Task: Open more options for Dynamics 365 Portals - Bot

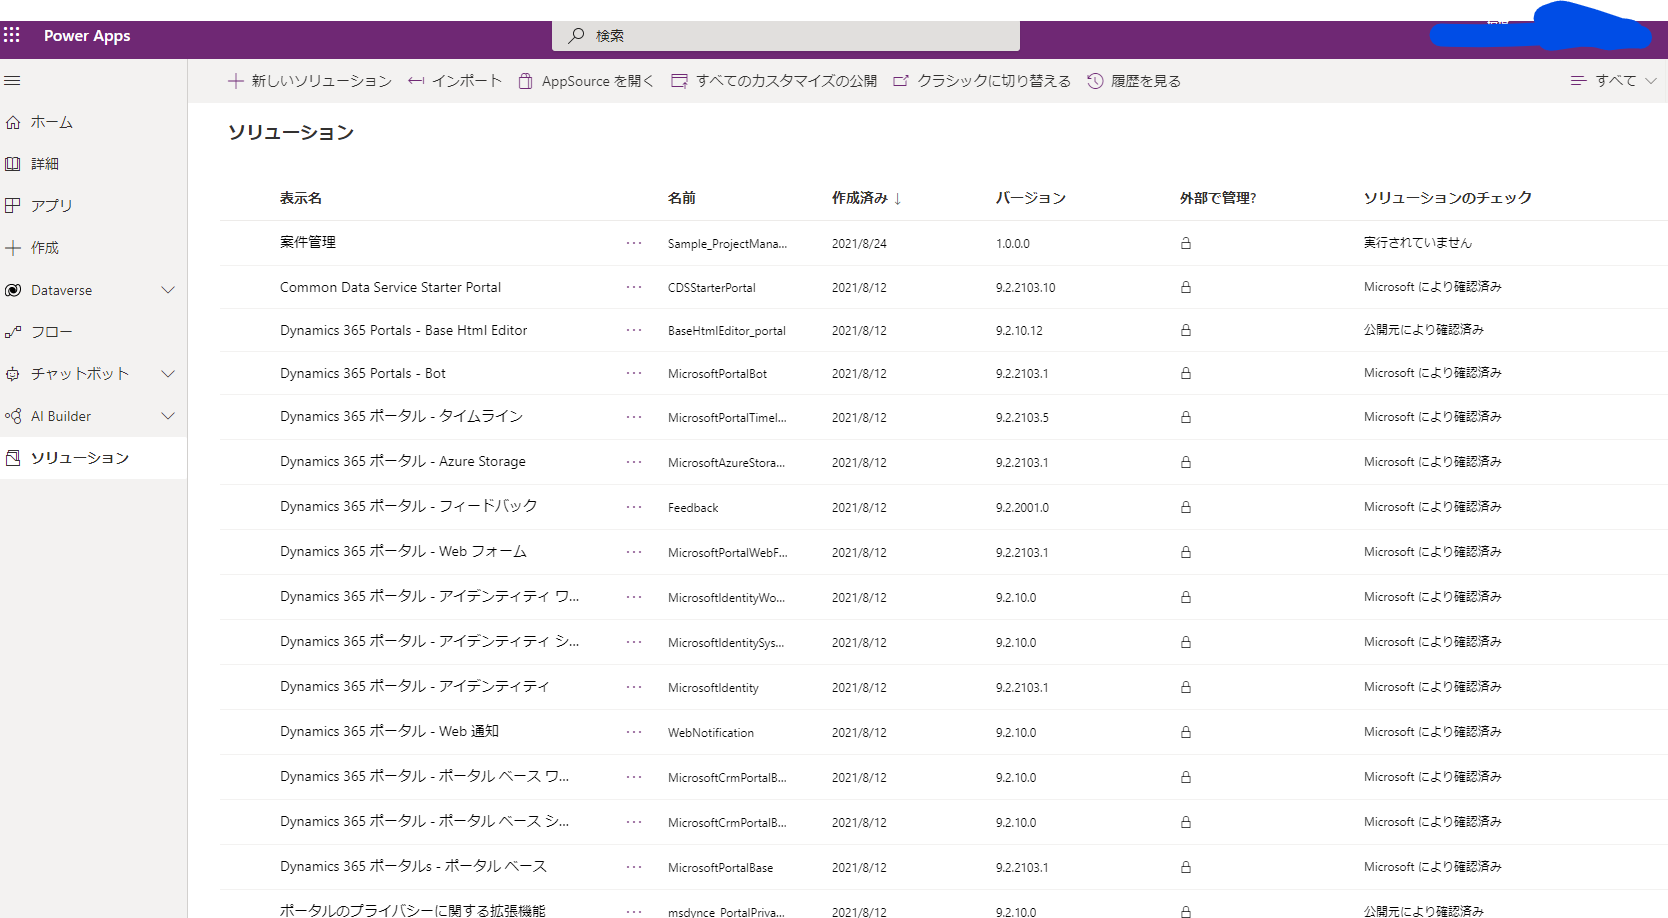Action: pyautogui.click(x=634, y=373)
